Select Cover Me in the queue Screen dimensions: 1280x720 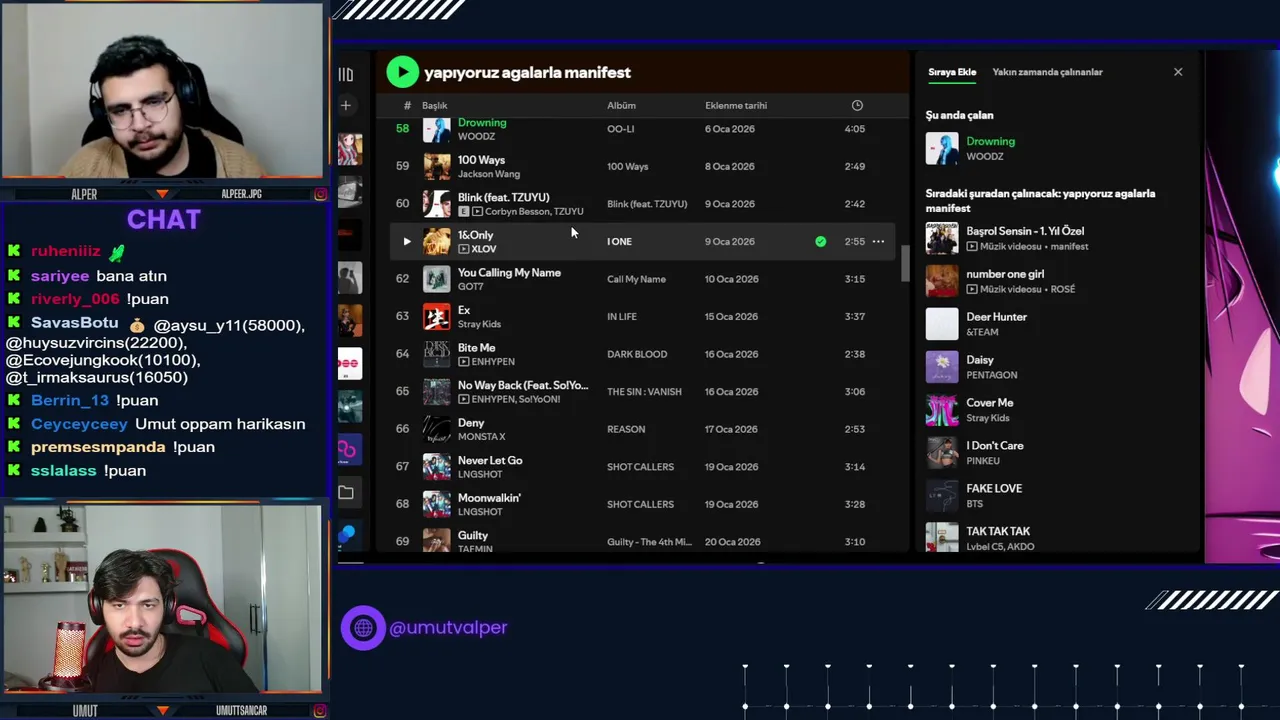point(1058,410)
